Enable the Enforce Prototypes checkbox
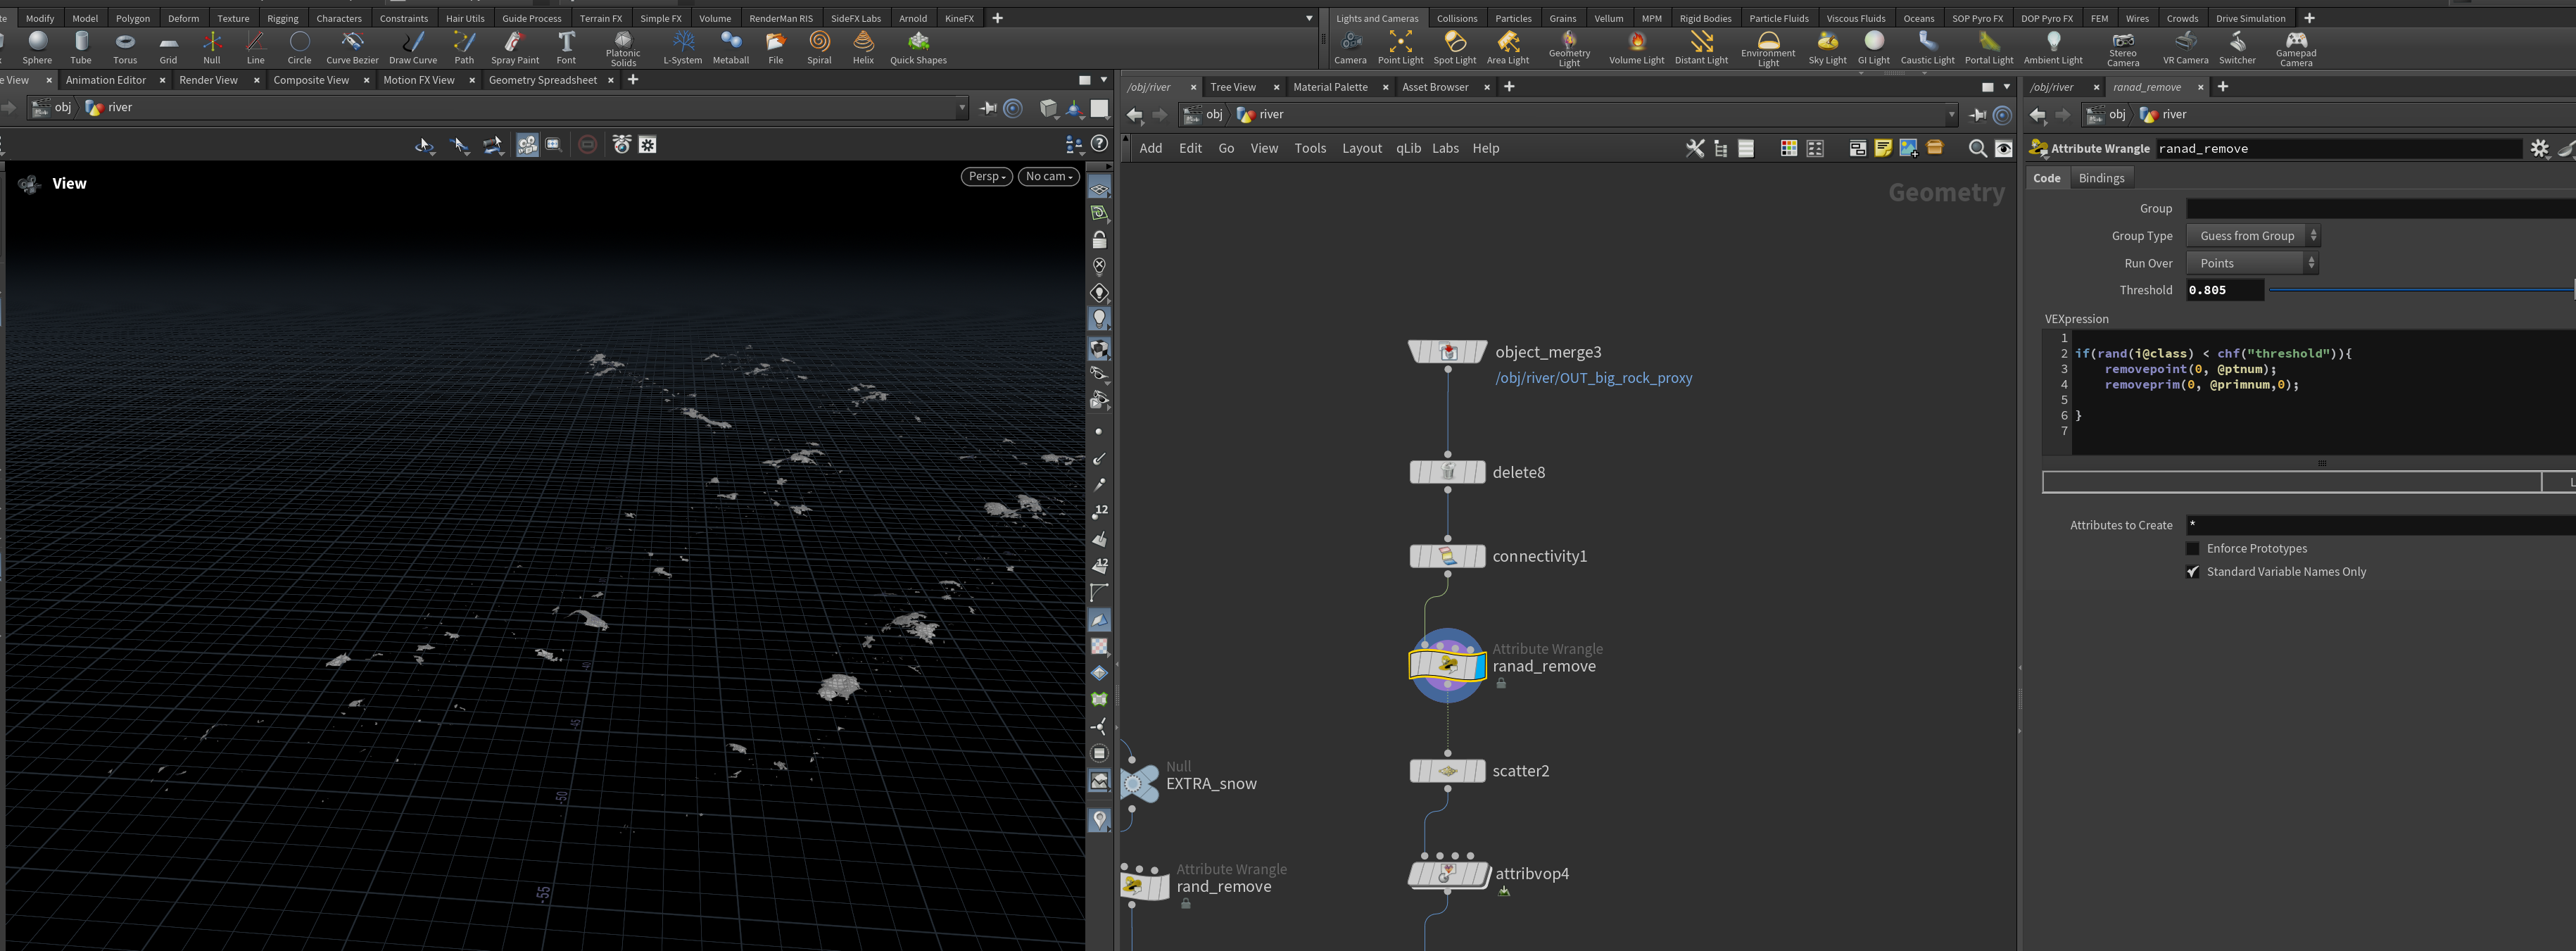 click(2193, 549)
